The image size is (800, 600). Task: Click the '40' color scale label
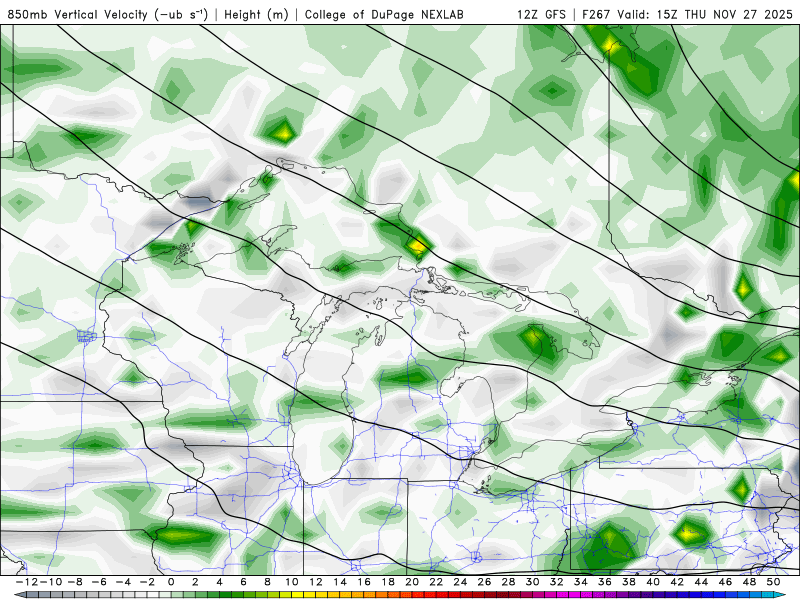653,582
